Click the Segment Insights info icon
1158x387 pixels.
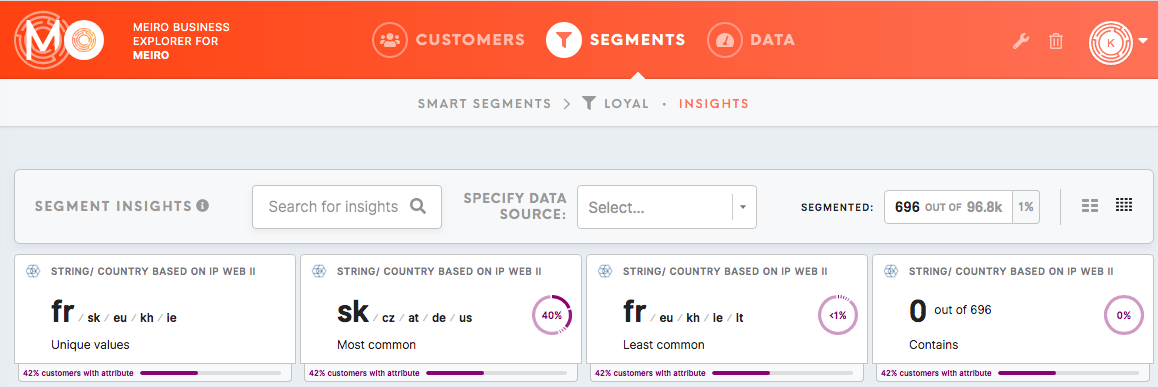click(203, 205)
